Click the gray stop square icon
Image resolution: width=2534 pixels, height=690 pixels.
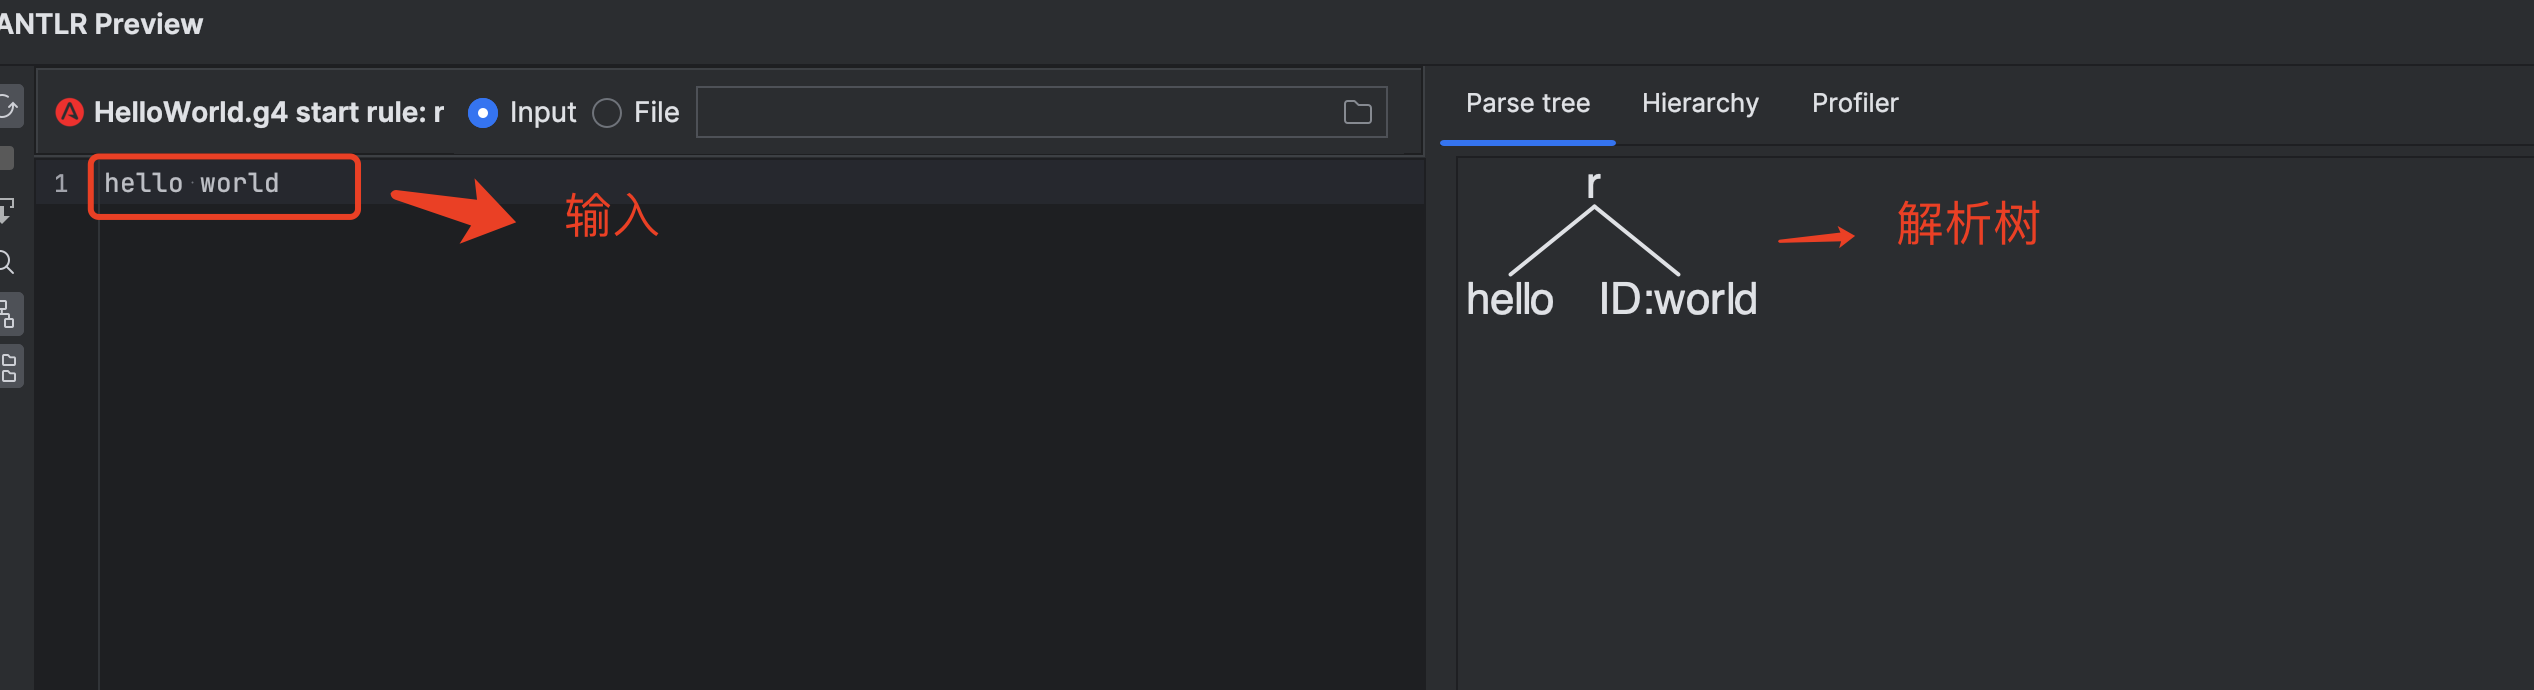(x=6, y=158)
